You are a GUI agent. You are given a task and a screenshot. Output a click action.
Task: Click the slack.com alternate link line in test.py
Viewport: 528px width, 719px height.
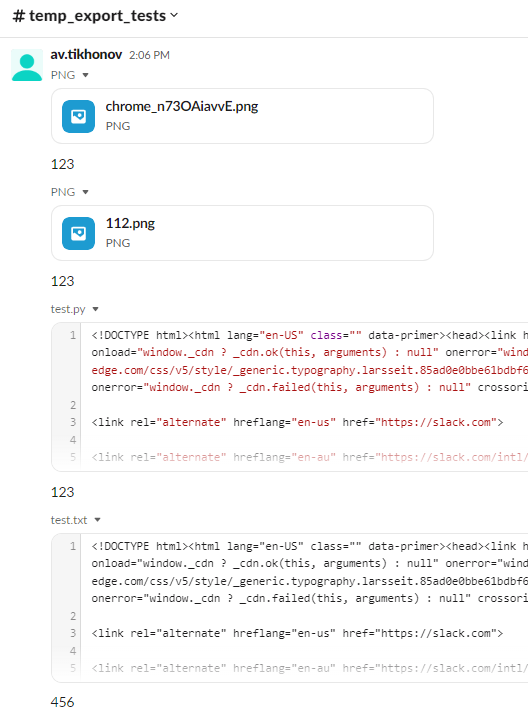click(297, 422)
